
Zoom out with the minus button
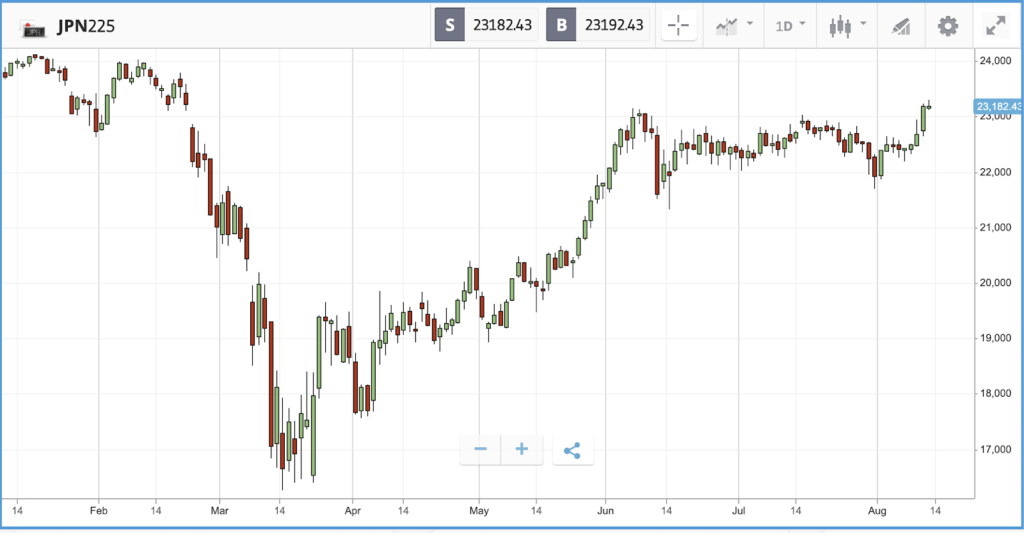pyautogui.click(x=481, y=449)
